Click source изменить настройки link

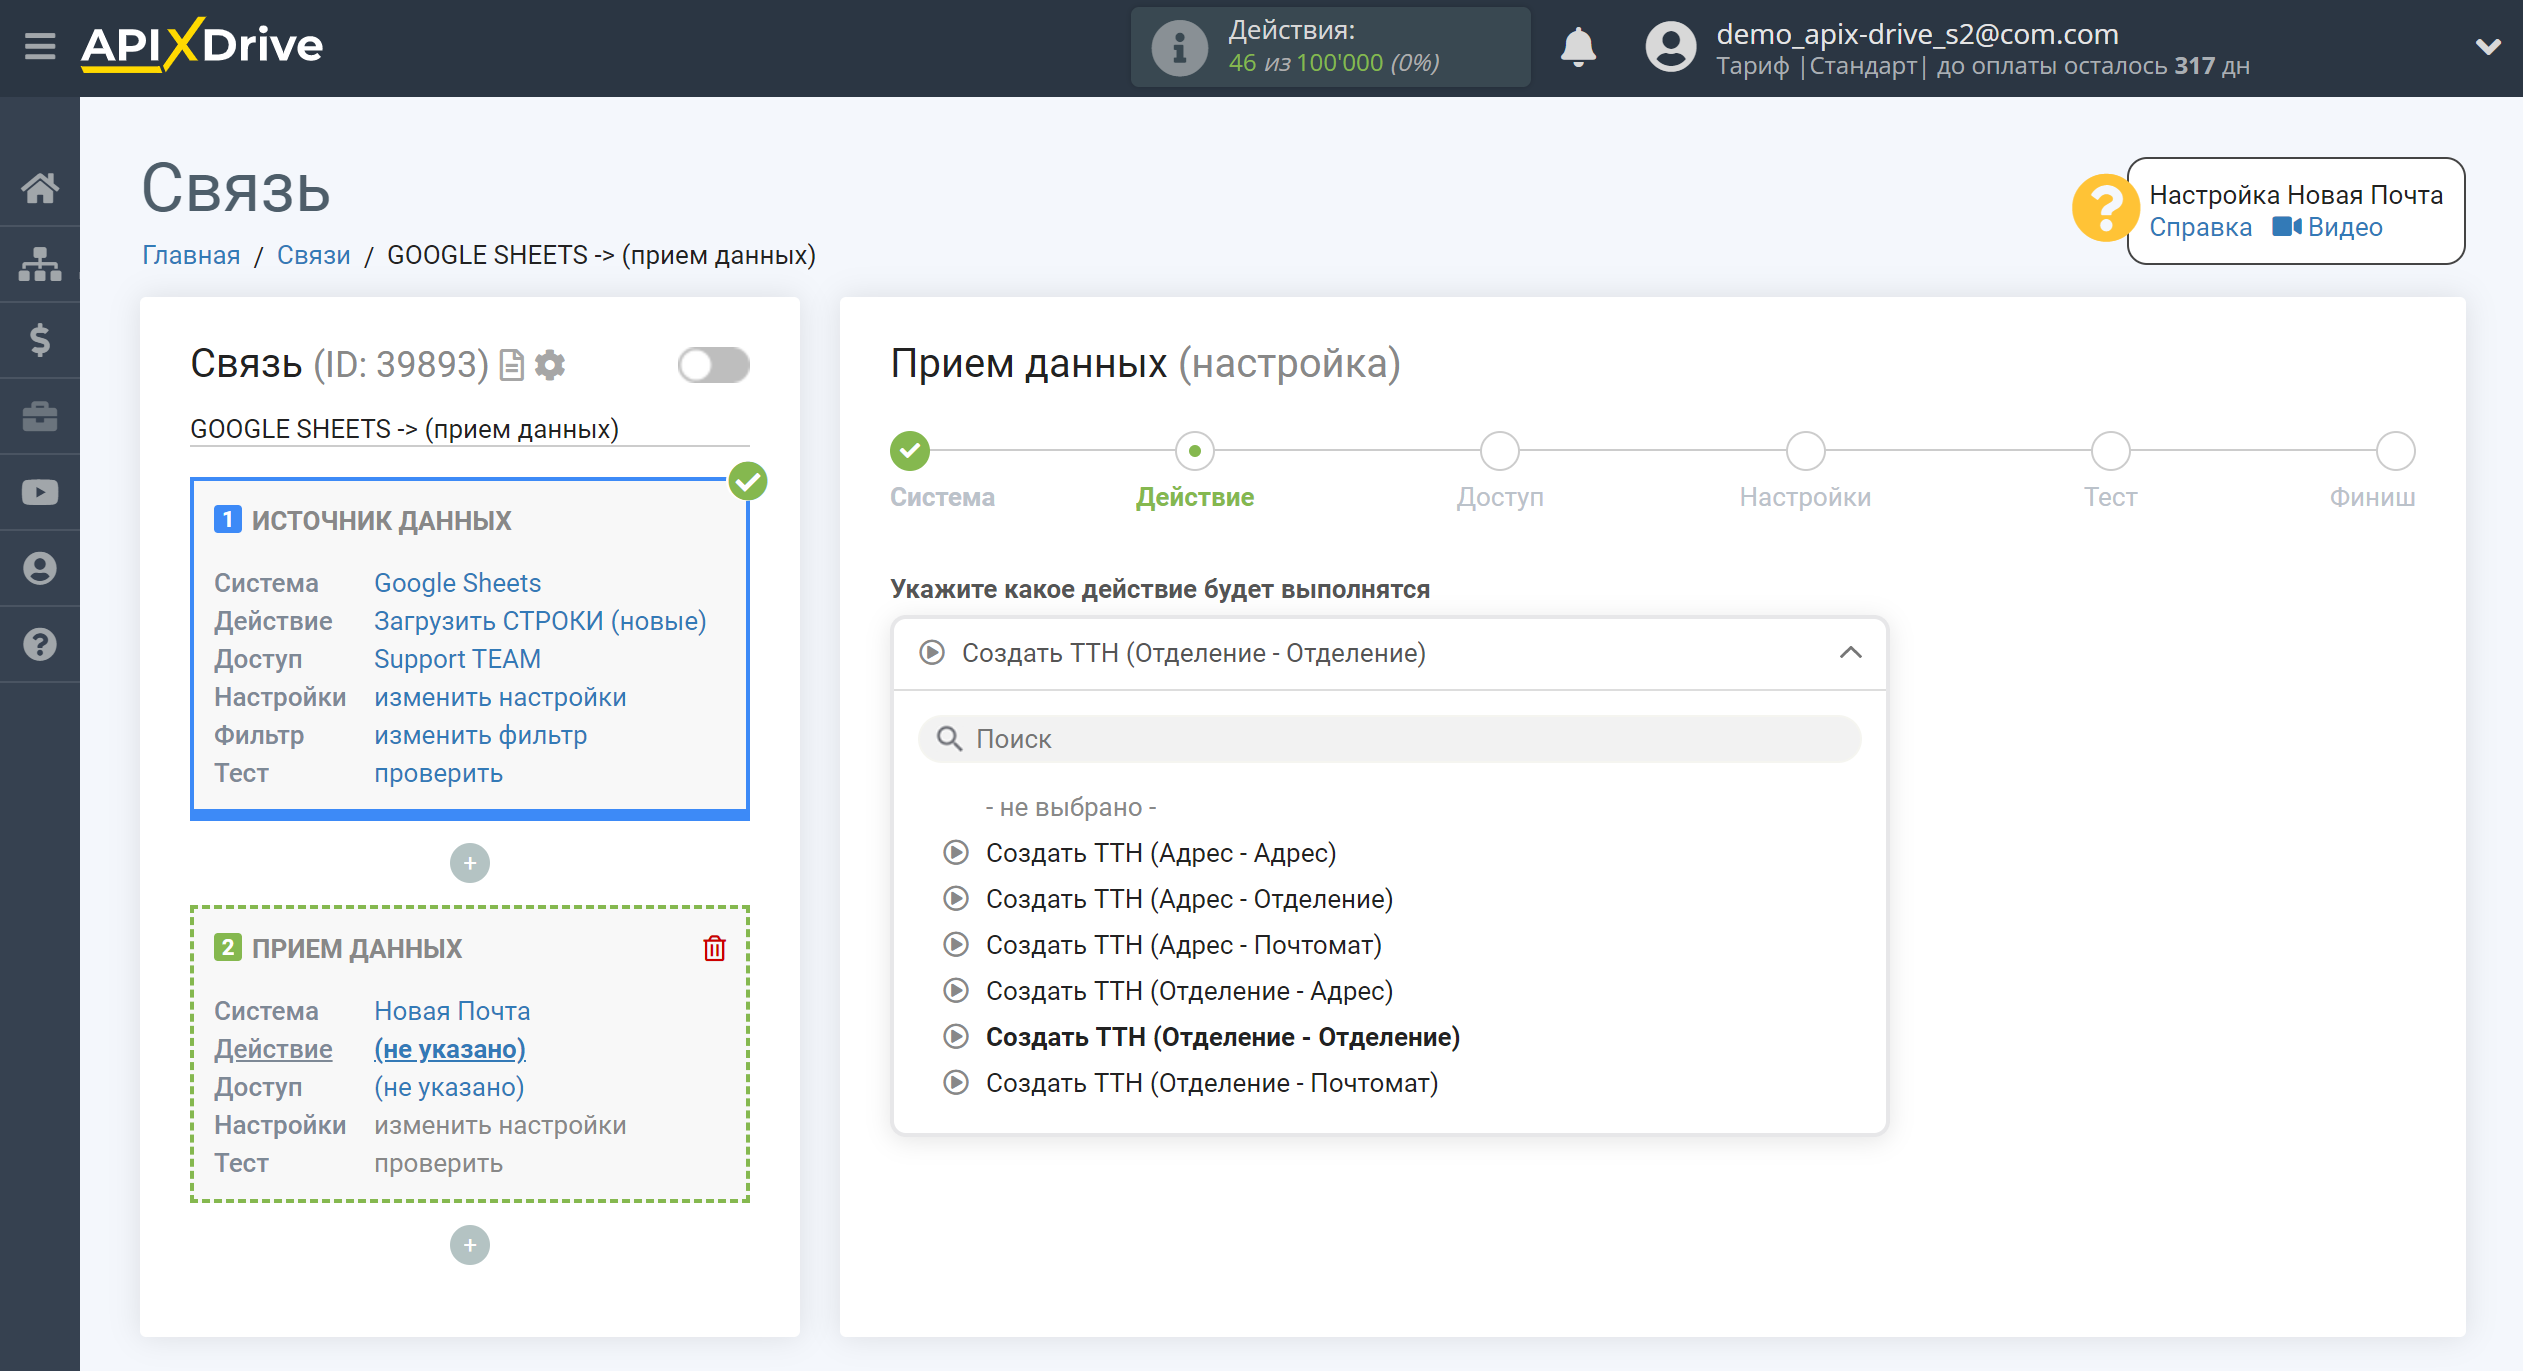[500, 697]
